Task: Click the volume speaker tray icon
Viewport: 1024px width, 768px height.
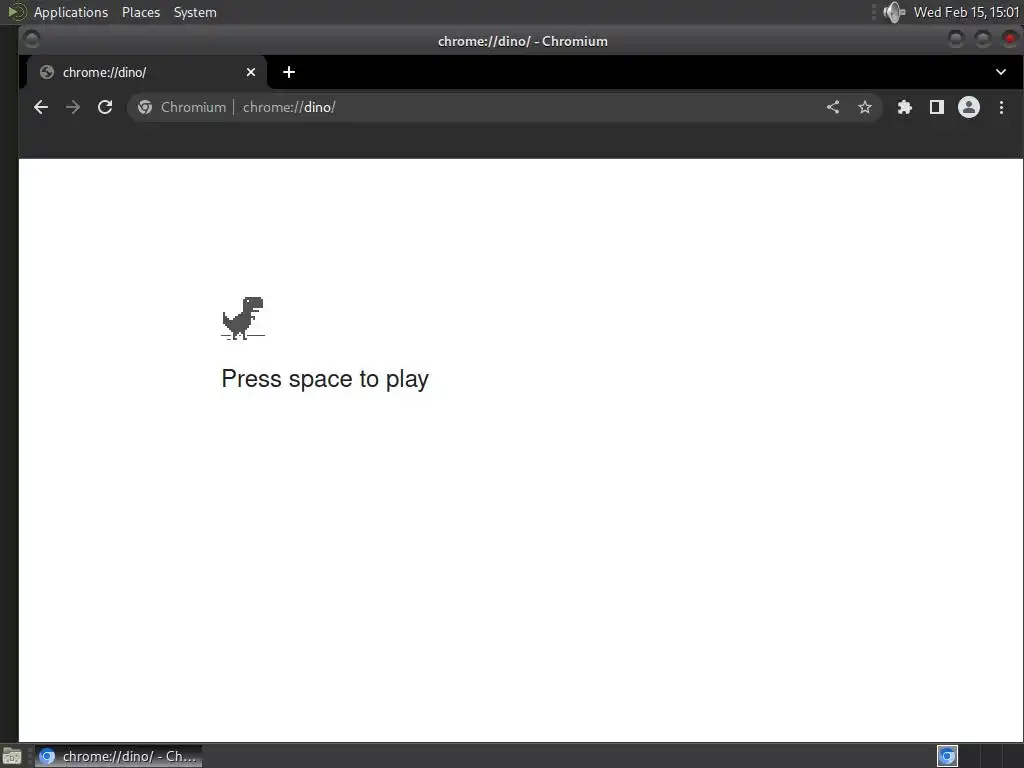Action: coord(894,12)
